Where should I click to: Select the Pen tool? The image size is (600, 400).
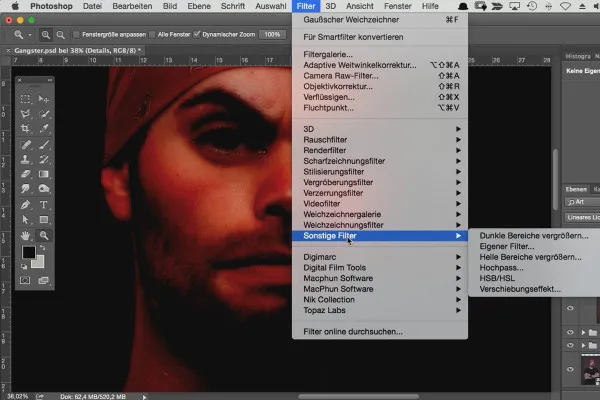[25, 205]
